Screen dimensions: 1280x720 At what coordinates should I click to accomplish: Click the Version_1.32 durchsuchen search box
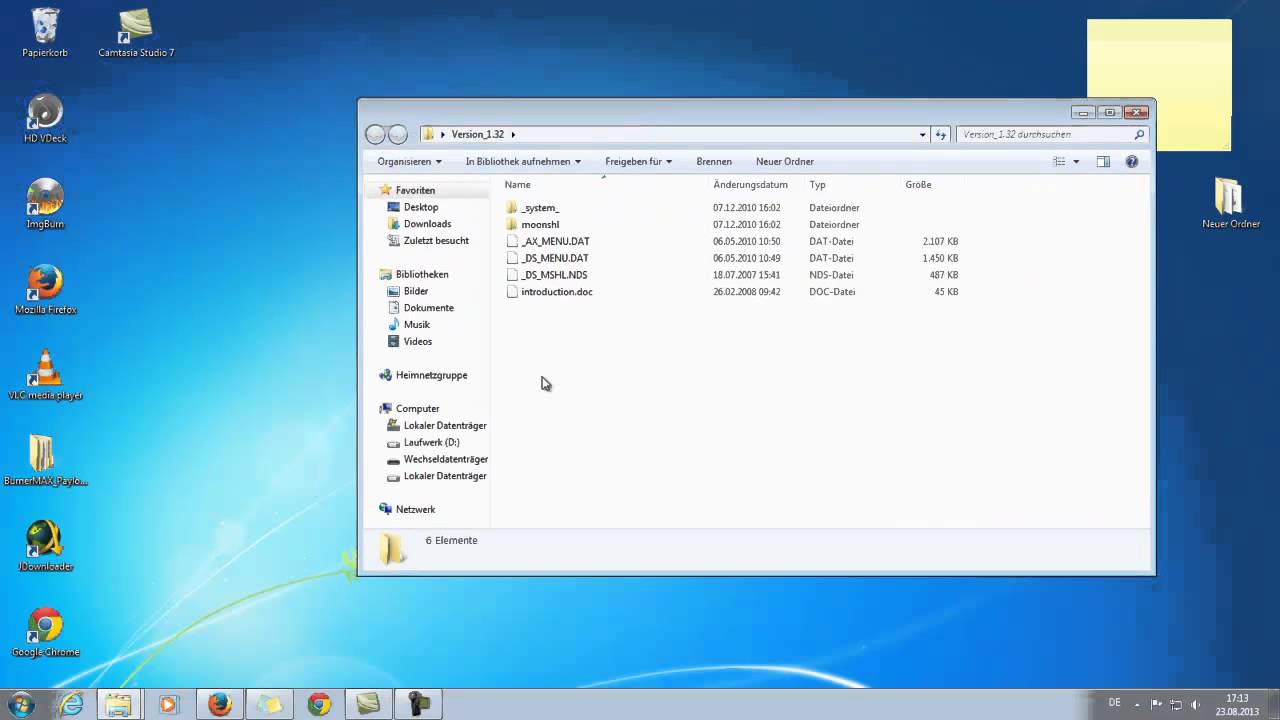click(1052, 134)
